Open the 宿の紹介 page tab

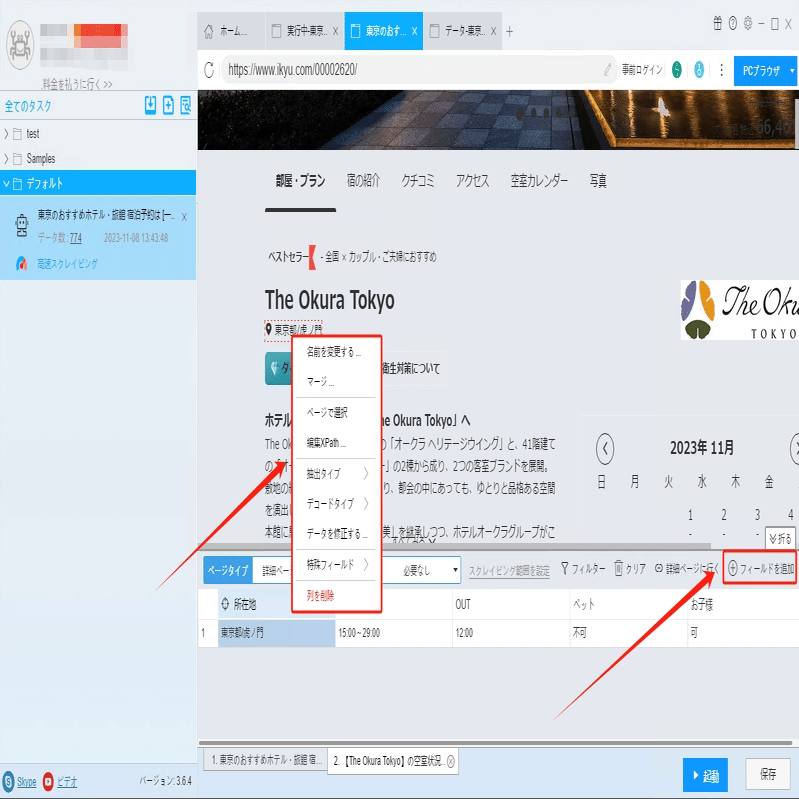click(x=363, y=180)
